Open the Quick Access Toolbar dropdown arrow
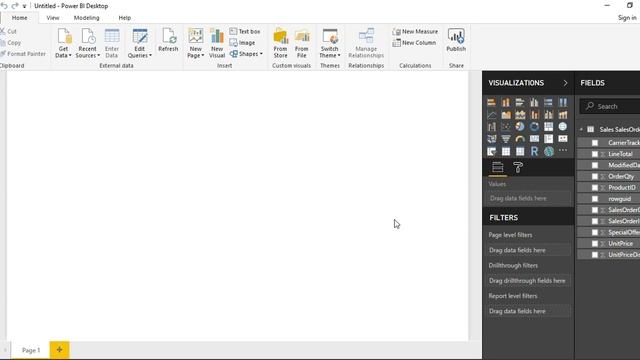The width and height of the screenshot is (640, 360). tap(24, 6)
